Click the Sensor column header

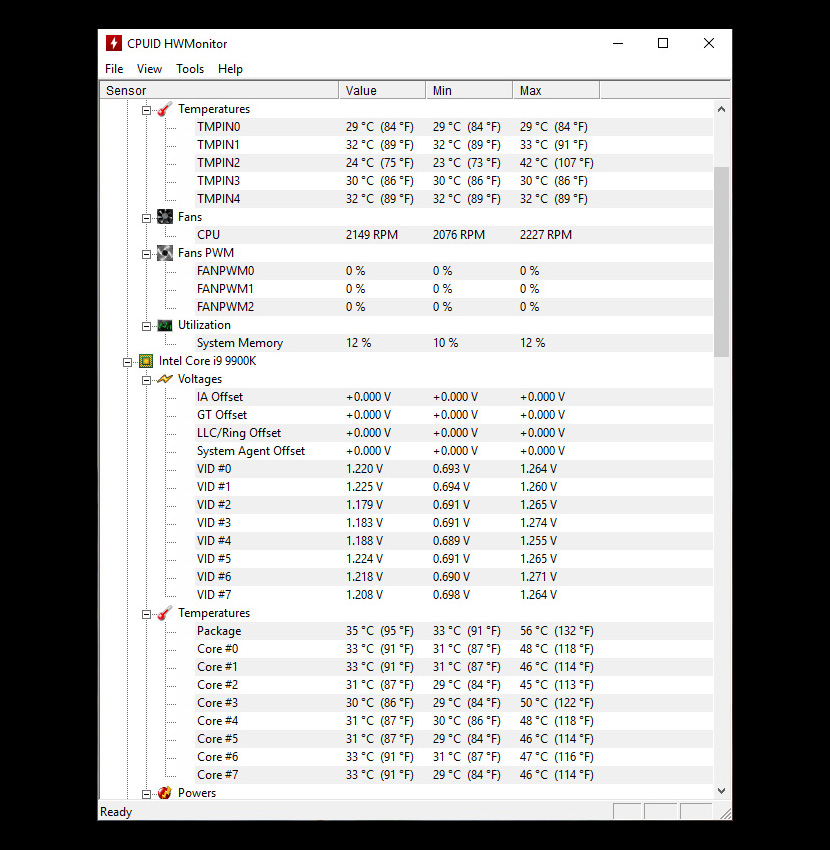tap(219, 91)
